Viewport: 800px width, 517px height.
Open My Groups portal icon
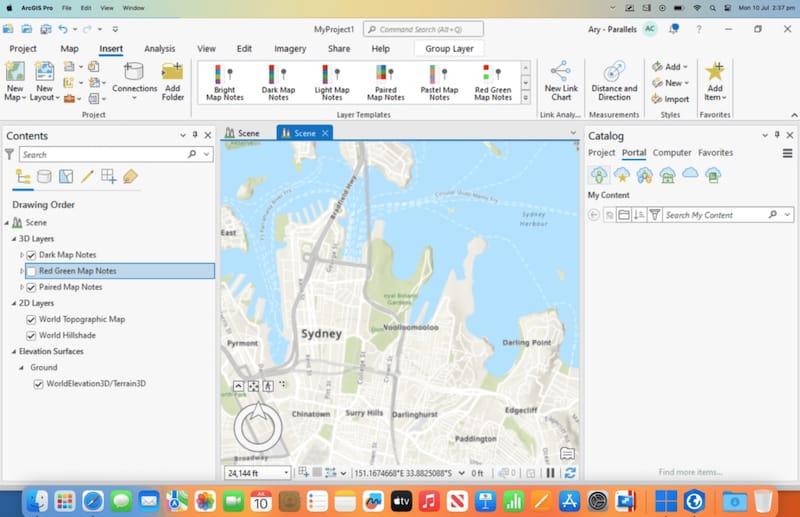pos(644,175)
